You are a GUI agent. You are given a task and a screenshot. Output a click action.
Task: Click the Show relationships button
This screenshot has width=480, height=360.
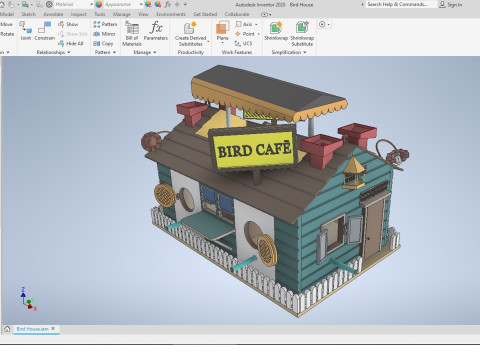[x=68, y=24]
